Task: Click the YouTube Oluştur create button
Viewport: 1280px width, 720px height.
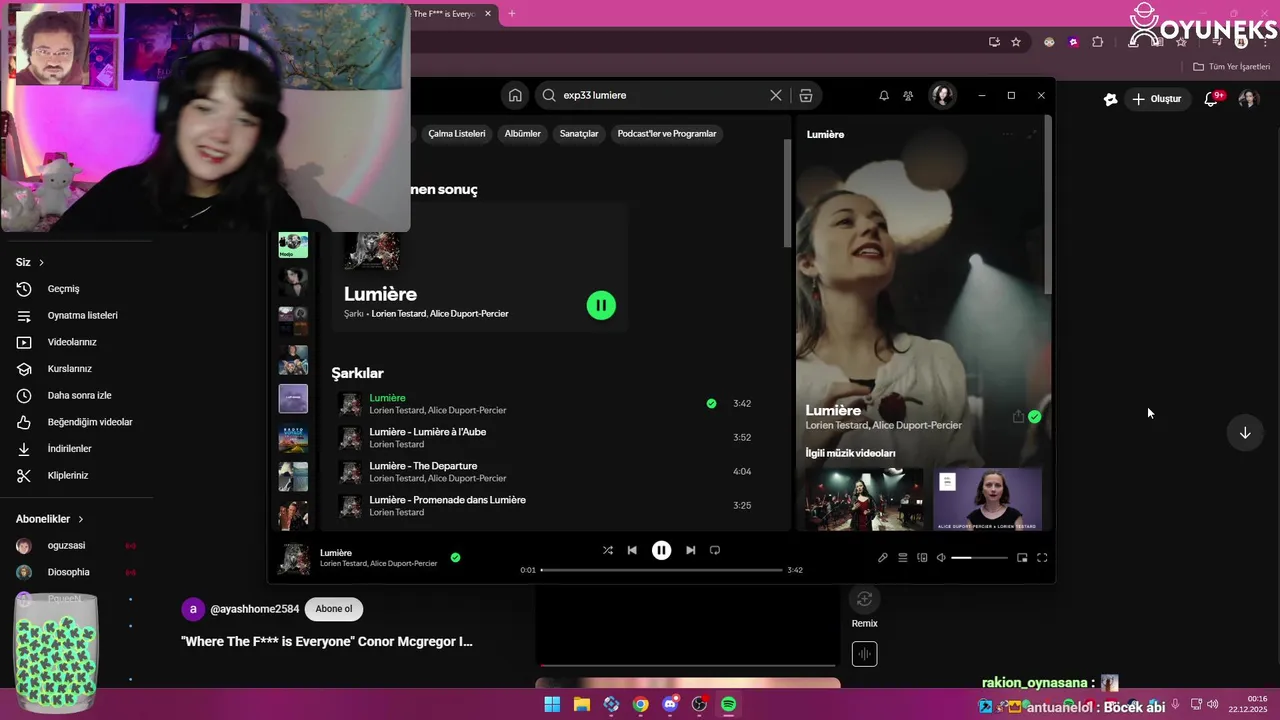Action: [x=1157, y=99]
